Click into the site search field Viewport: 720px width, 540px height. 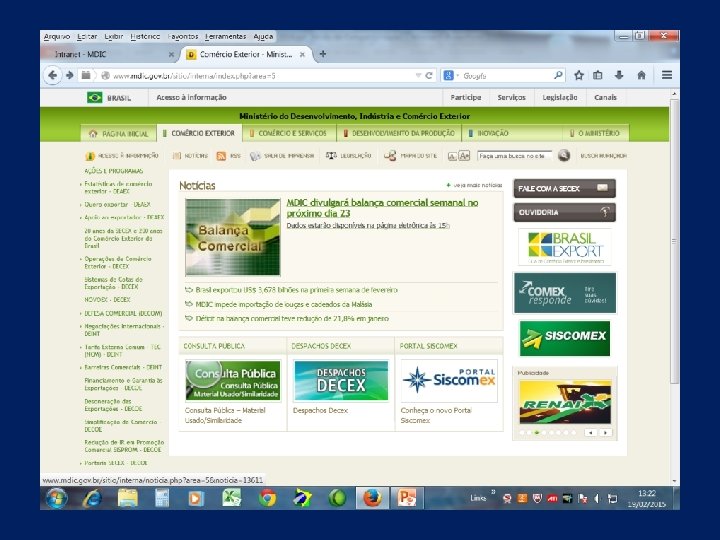click(x=515, y=156)
